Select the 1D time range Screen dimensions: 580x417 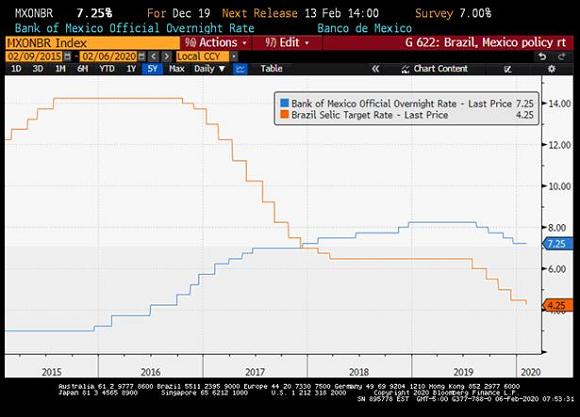(x=16, y=69)
